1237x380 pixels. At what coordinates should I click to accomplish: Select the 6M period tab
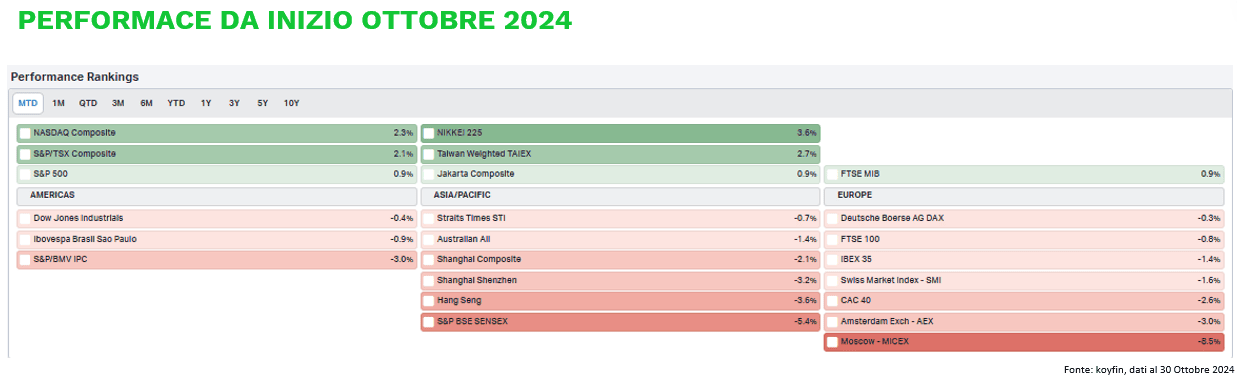[x=146, y=103]
